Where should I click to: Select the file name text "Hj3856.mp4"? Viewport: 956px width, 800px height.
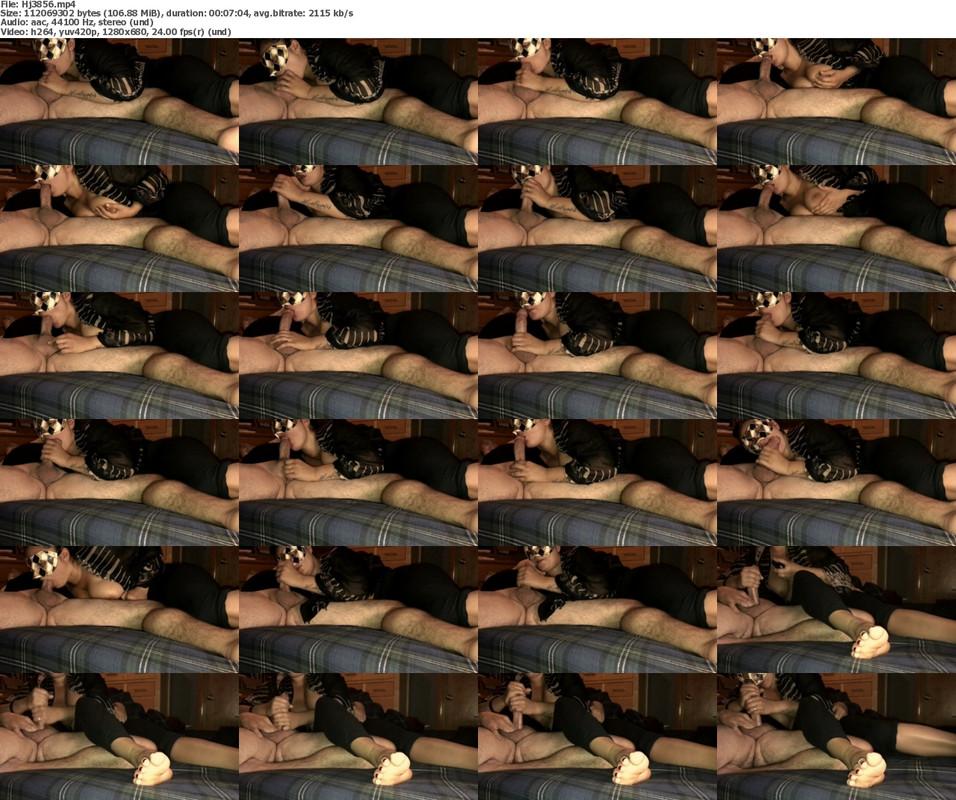click(47, 4)
